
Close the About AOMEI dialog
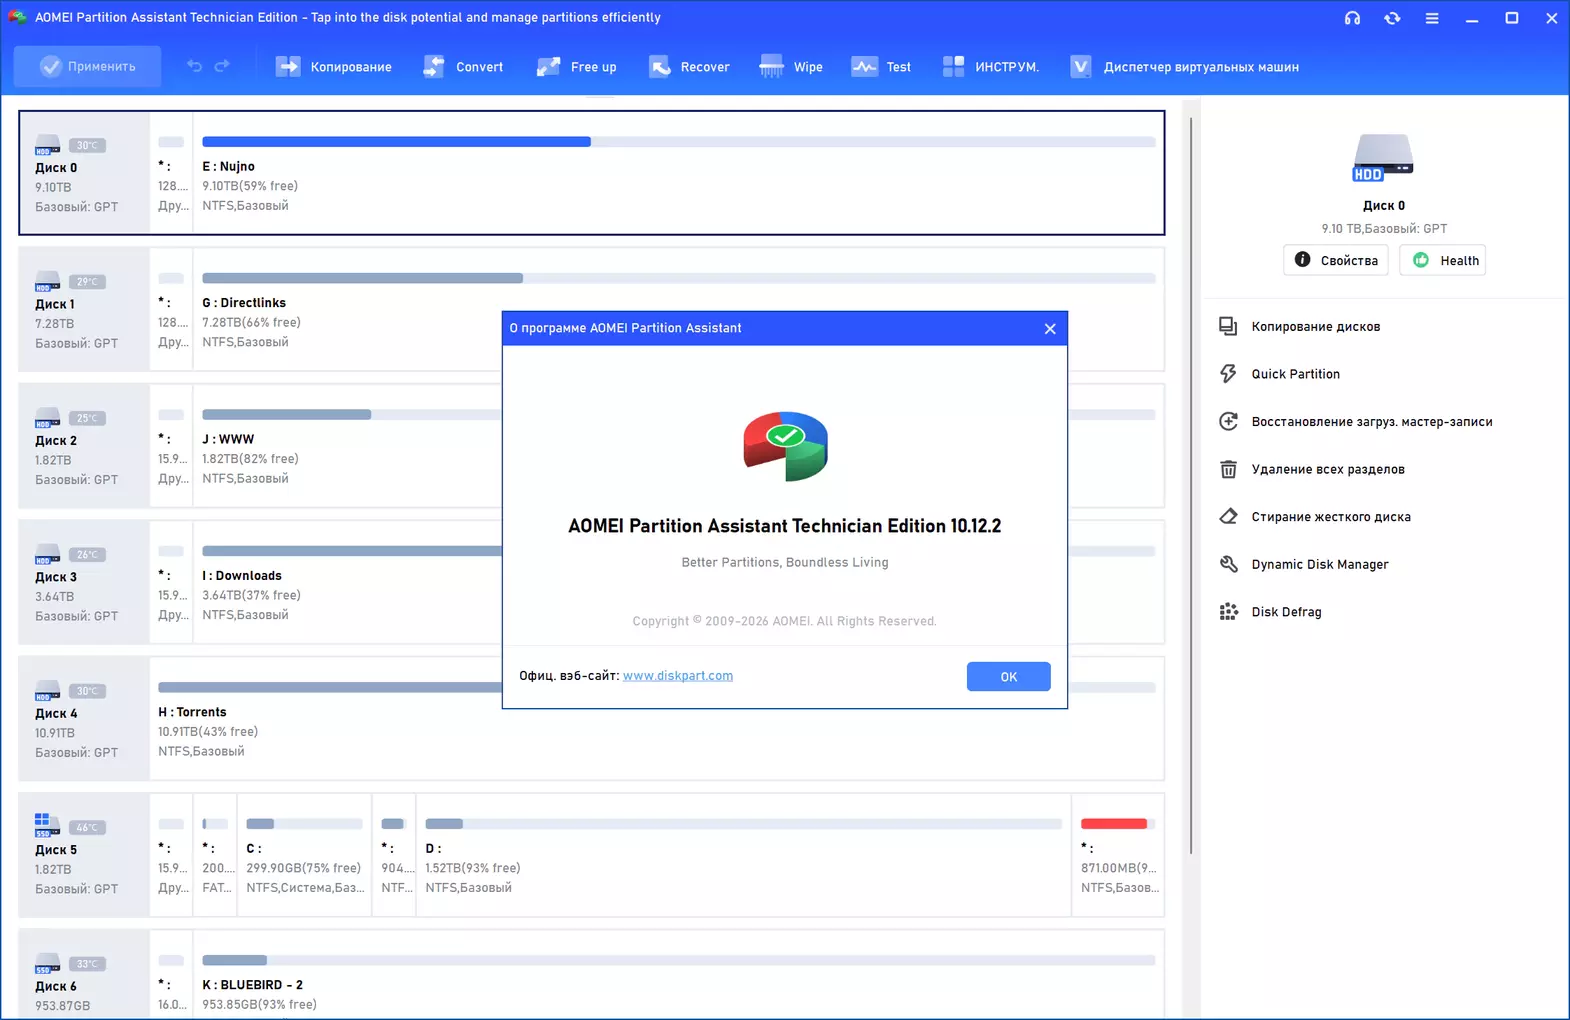[1050, 329]
